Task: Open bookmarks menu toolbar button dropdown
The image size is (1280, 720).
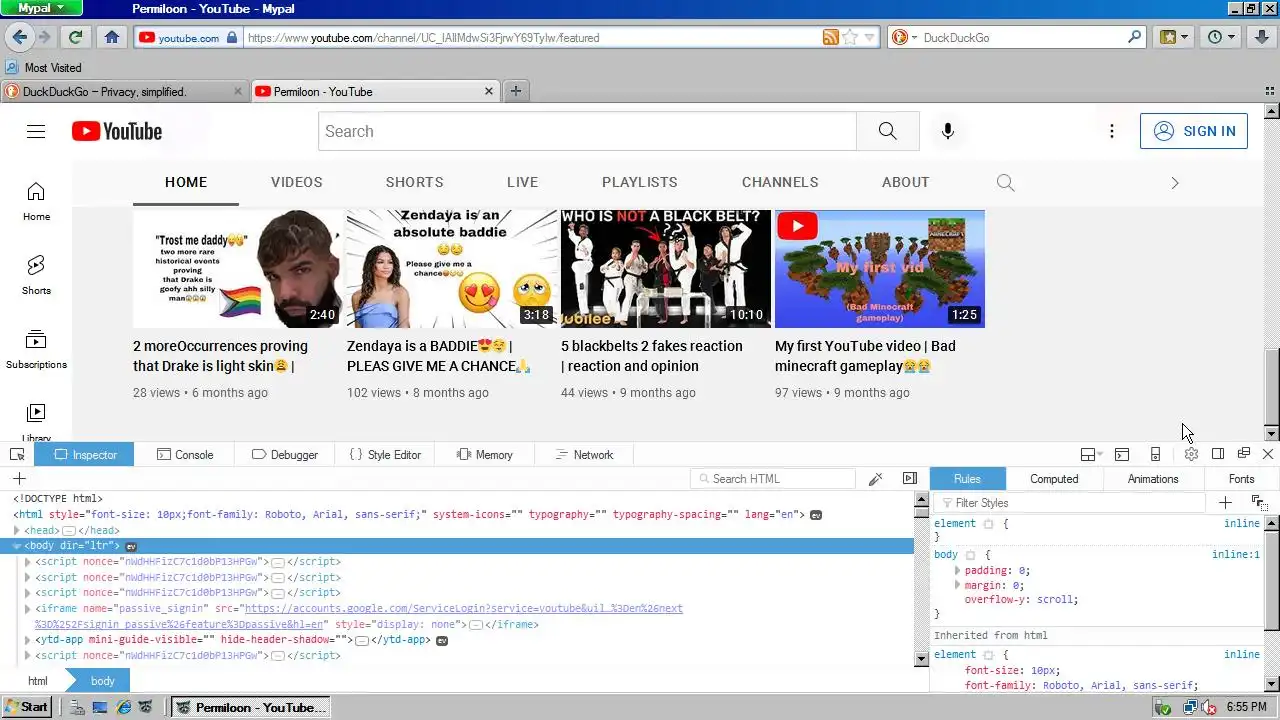Action: click(1174, 37)
